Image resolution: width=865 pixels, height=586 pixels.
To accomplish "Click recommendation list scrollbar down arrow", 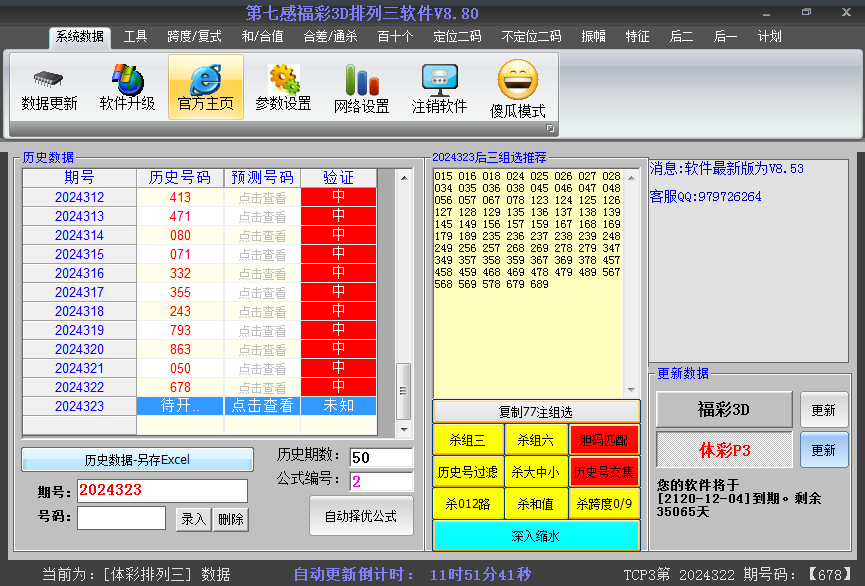I will pos(631,390).
